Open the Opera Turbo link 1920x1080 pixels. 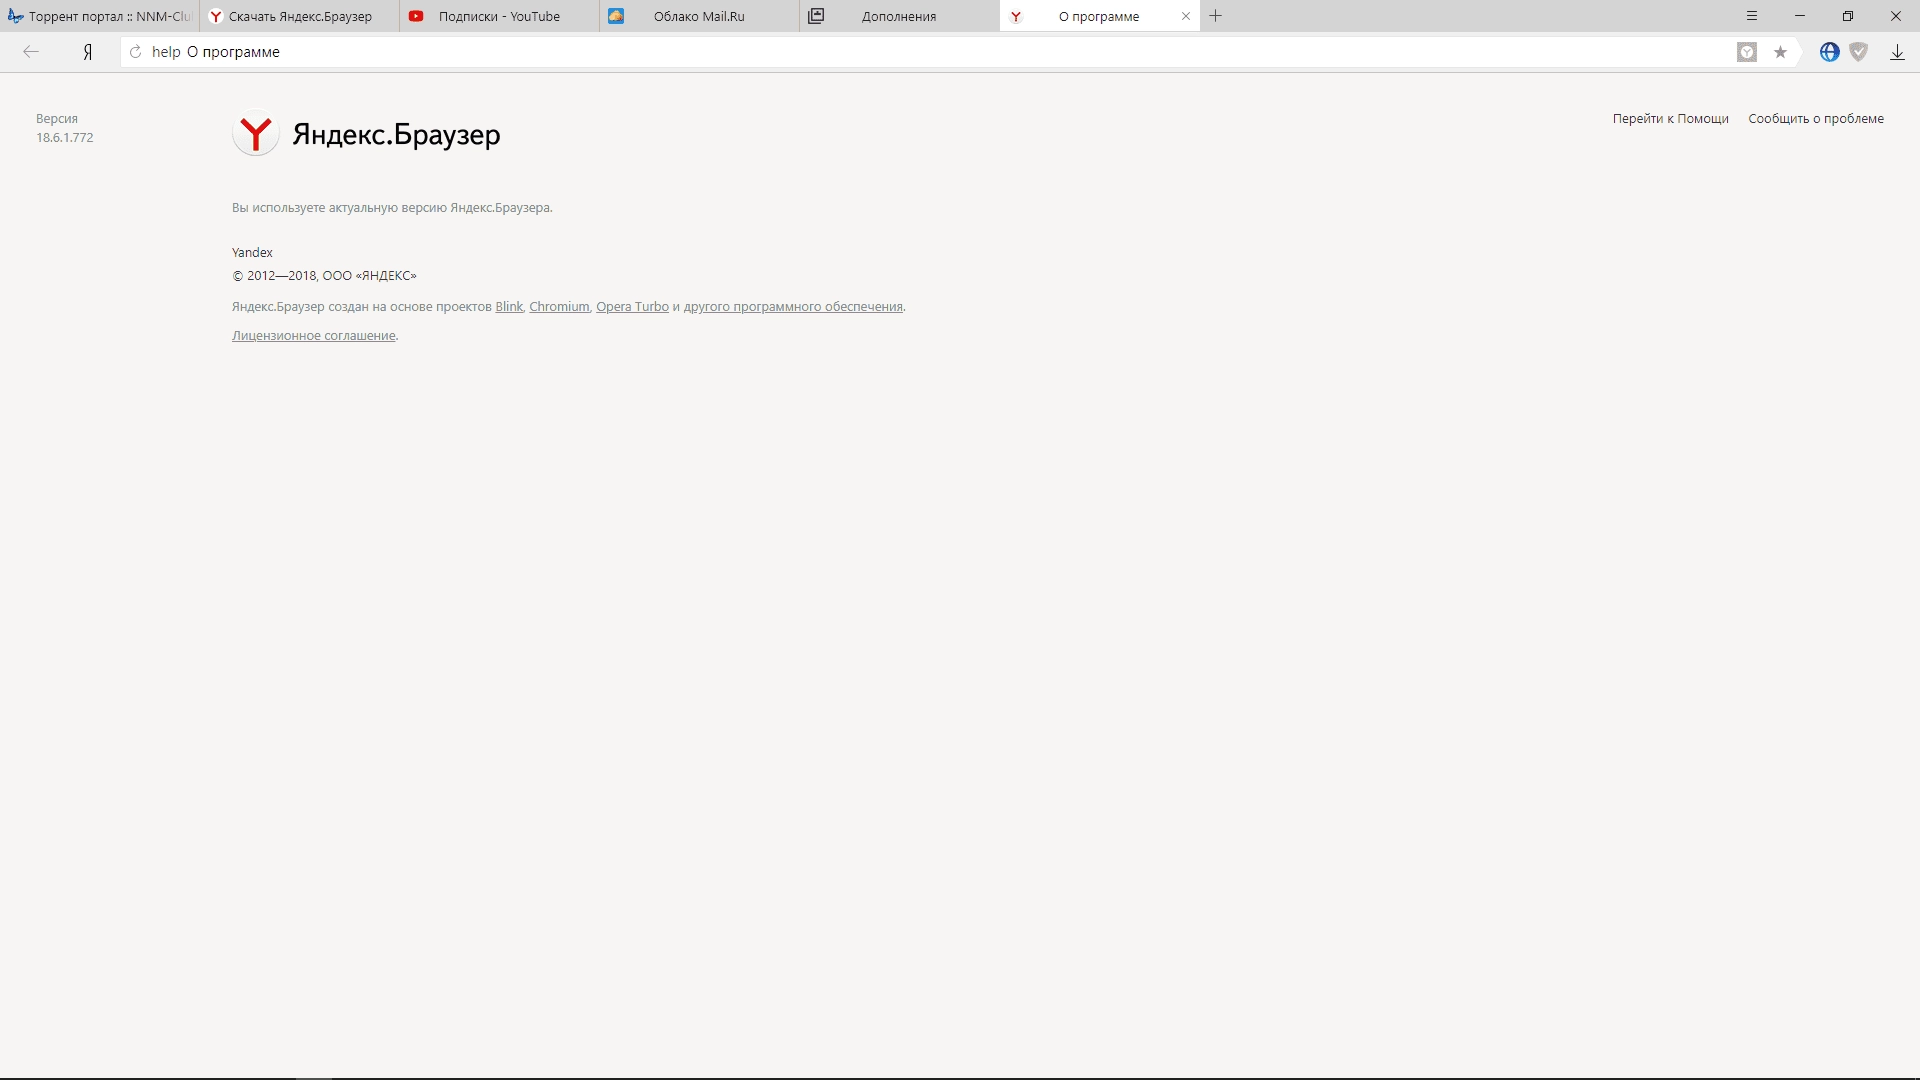pyautogui.click(x=632, y=307)
